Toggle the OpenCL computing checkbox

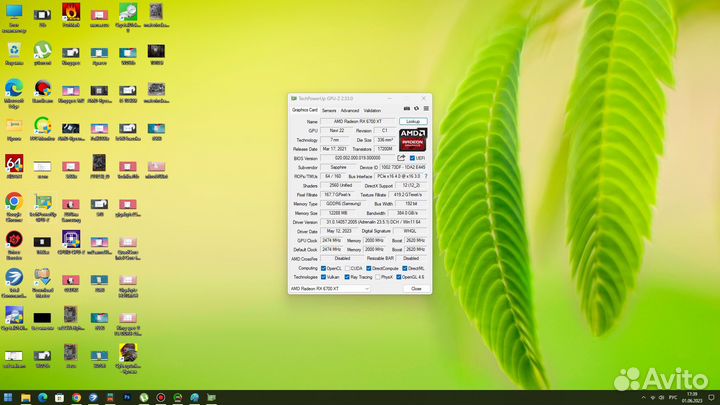pyautogui.click(x=323, y=268)
